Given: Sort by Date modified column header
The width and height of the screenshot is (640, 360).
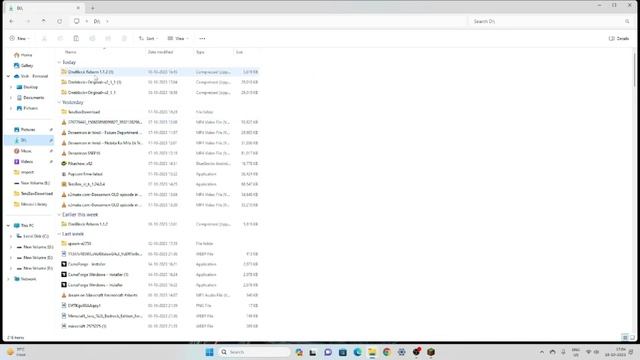Looking at the screenshot, I should tap(160, 52).
